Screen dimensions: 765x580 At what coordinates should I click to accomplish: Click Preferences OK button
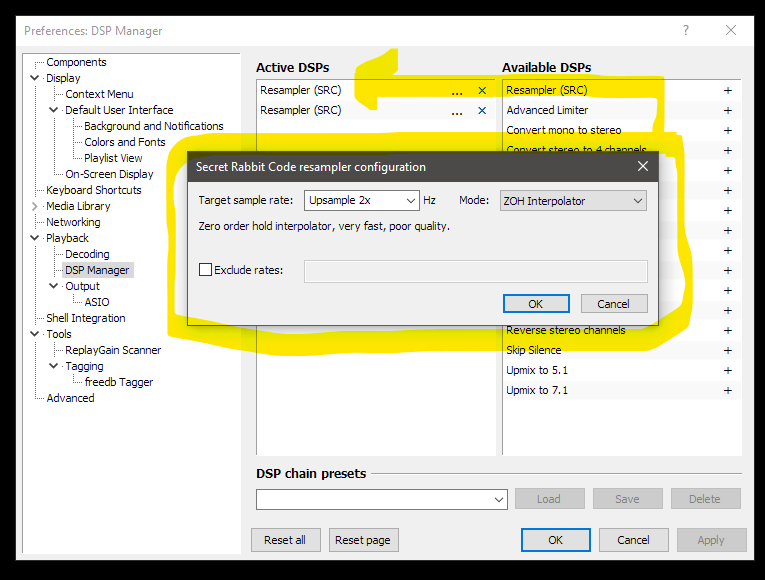click(x=556, y=540)
